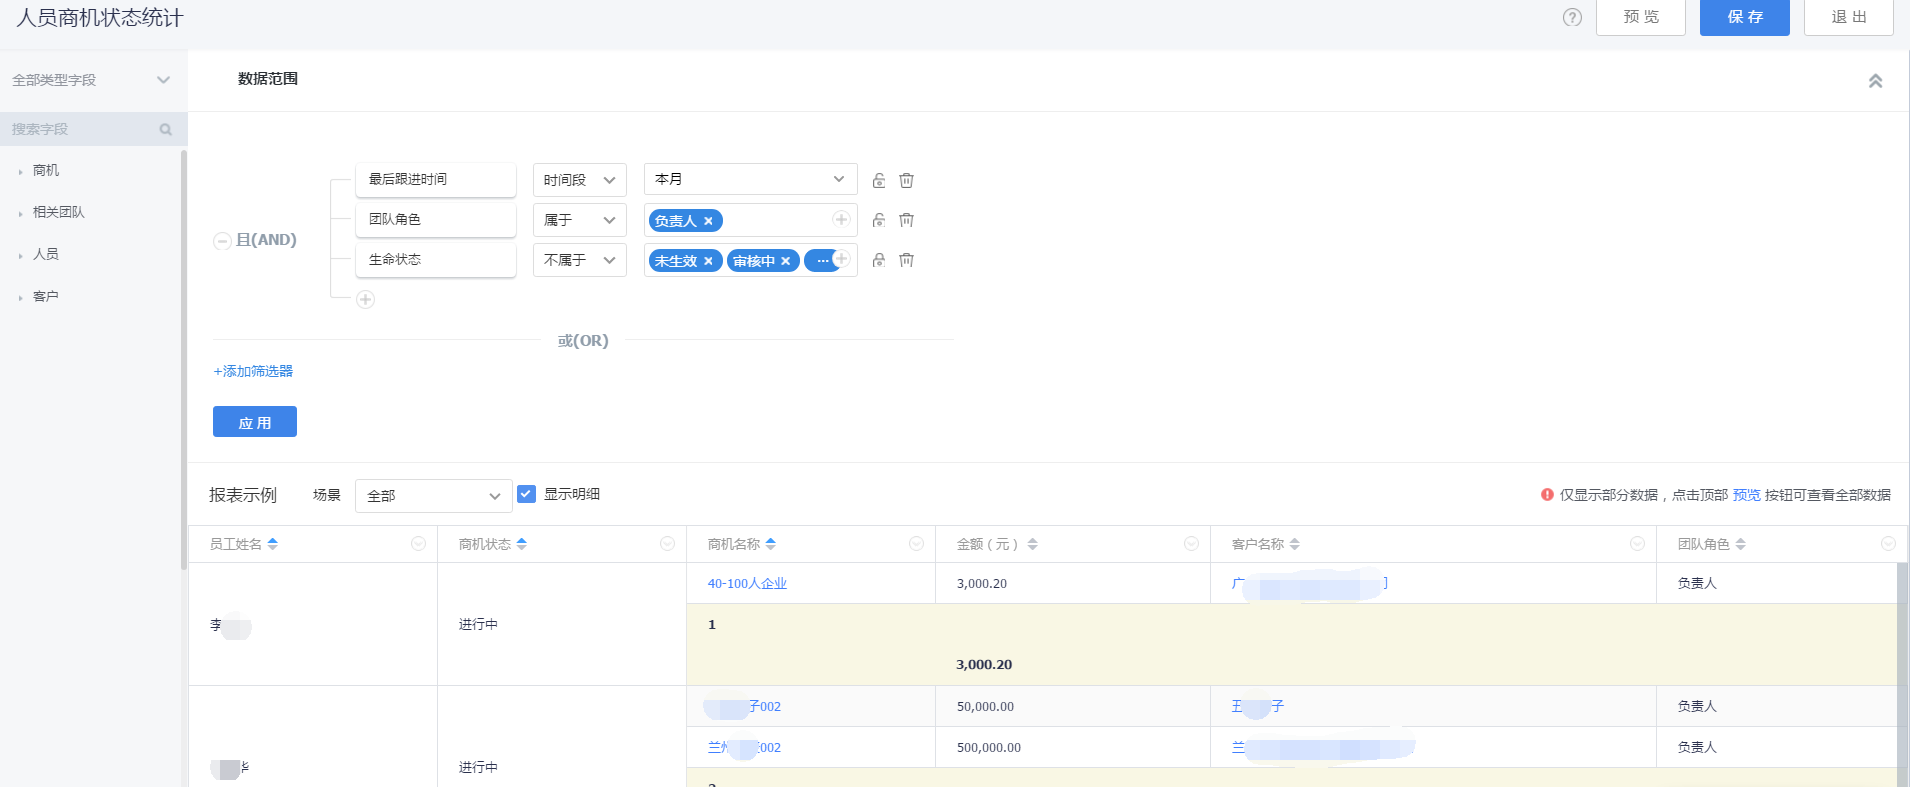Show the hidden tags via the ellipsis chip
The width and height of the screenshot is (1910, 787).
point(821,261)
